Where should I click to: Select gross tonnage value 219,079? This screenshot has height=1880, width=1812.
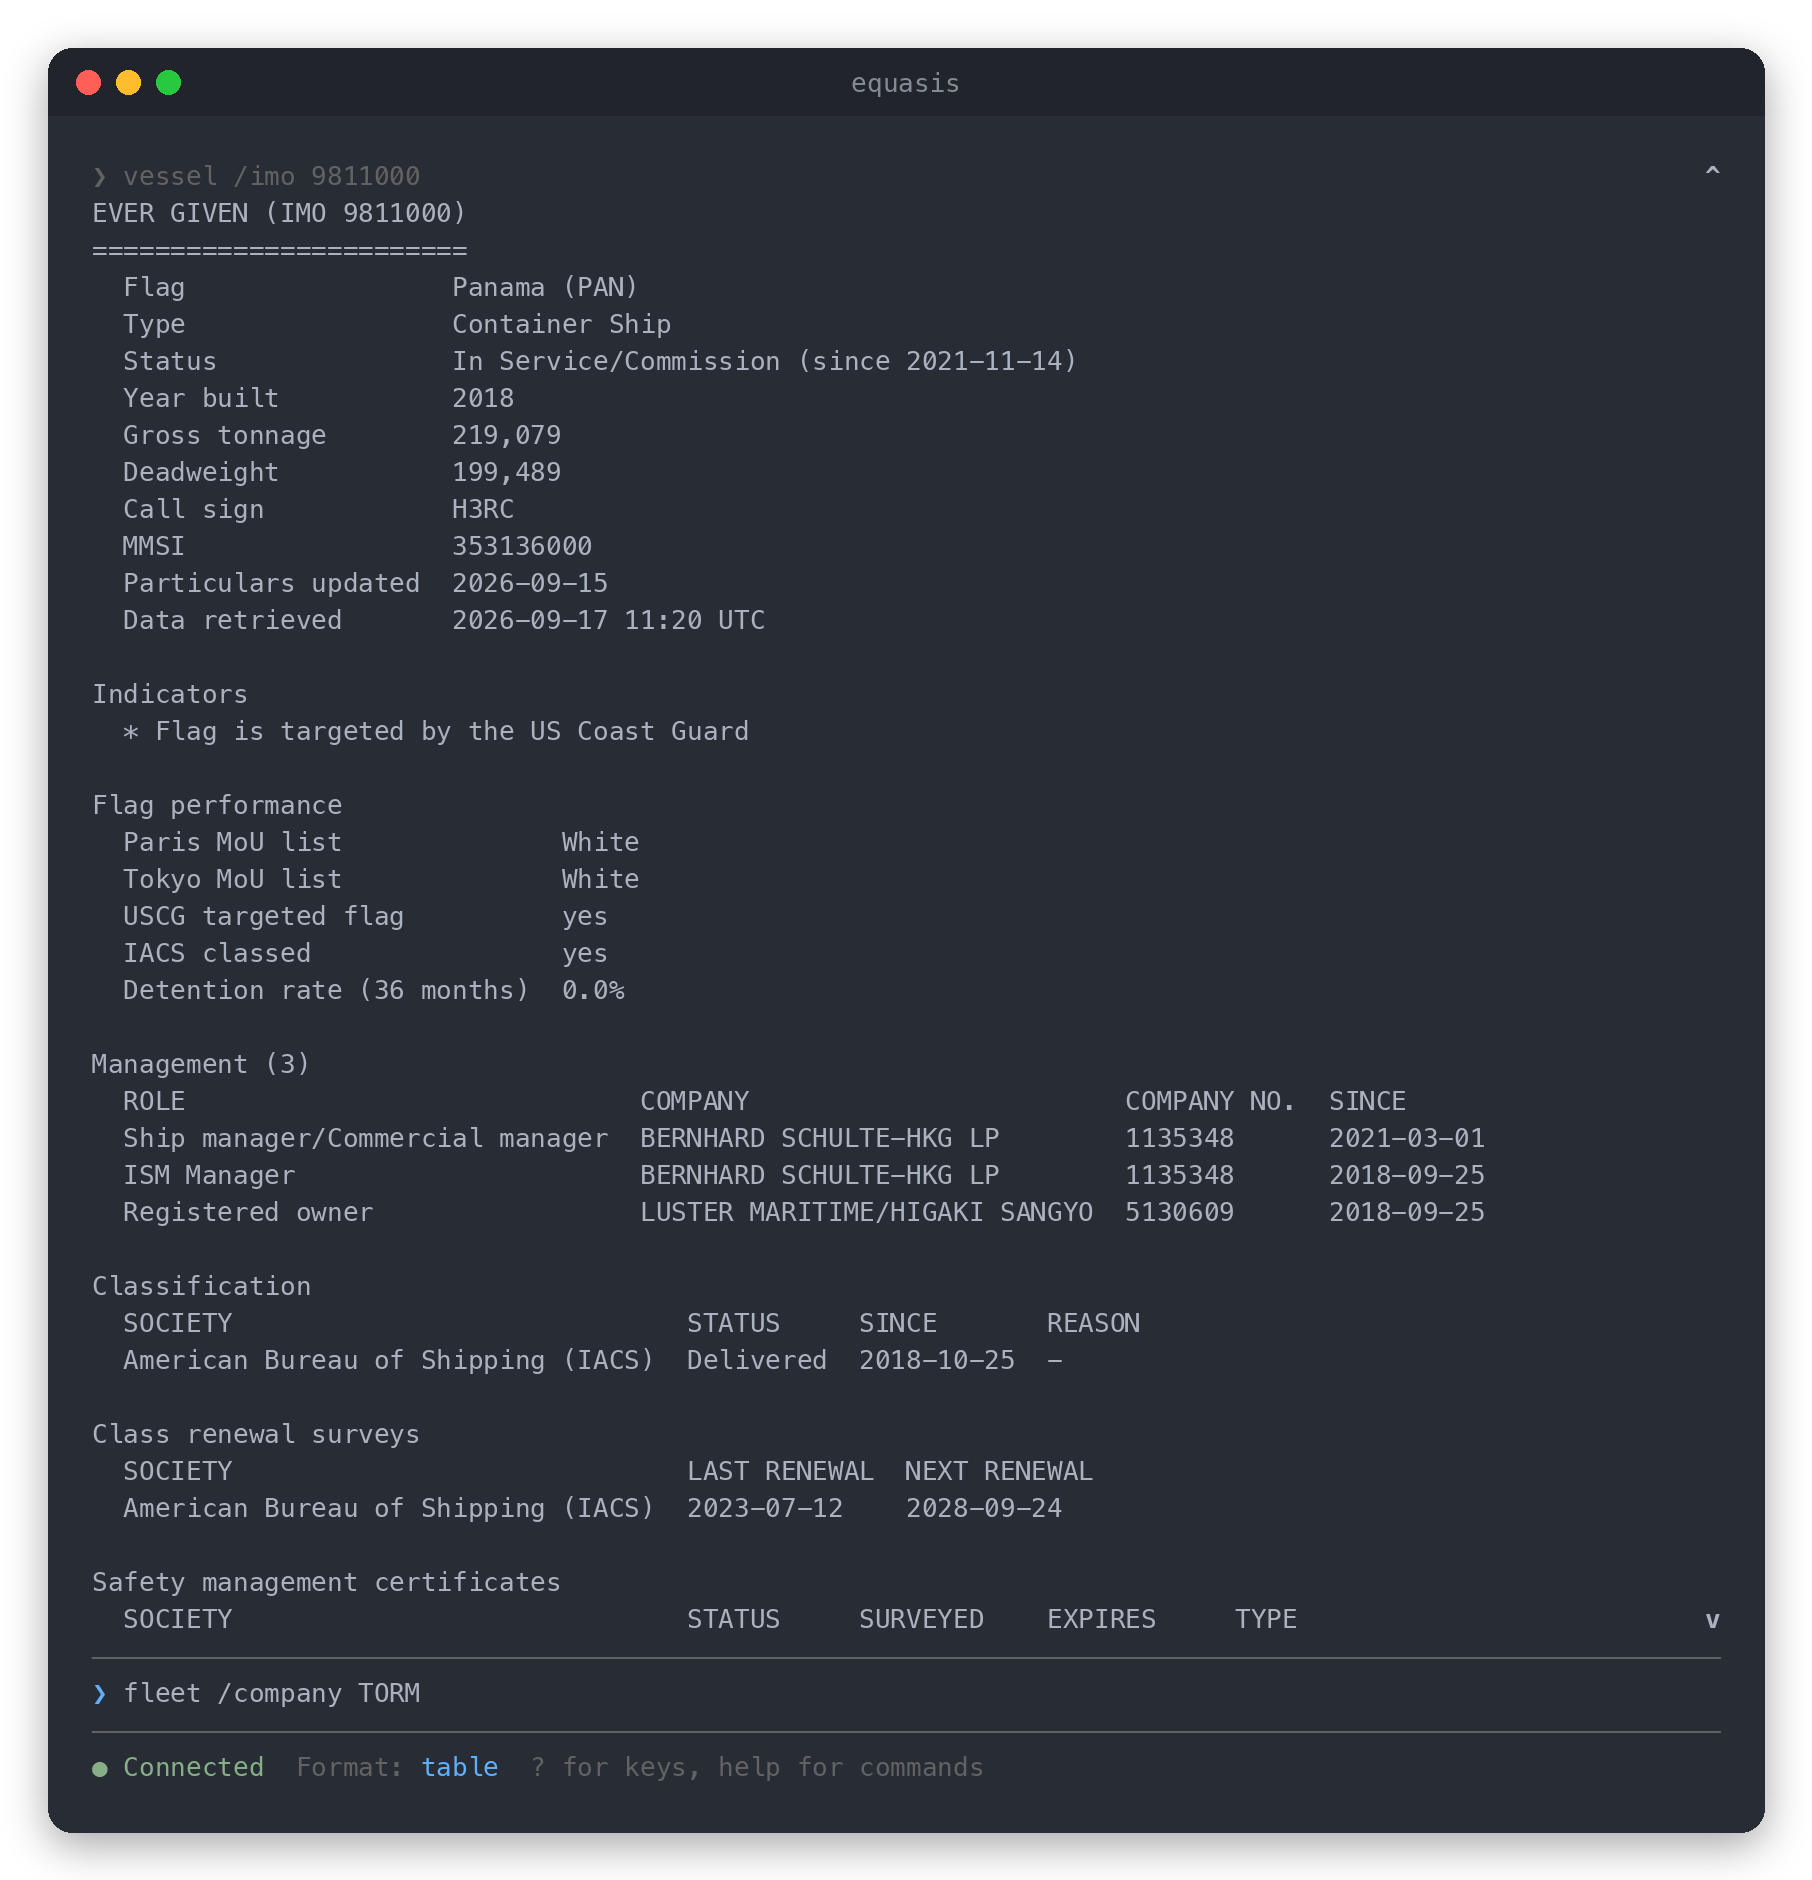point(506,435)
